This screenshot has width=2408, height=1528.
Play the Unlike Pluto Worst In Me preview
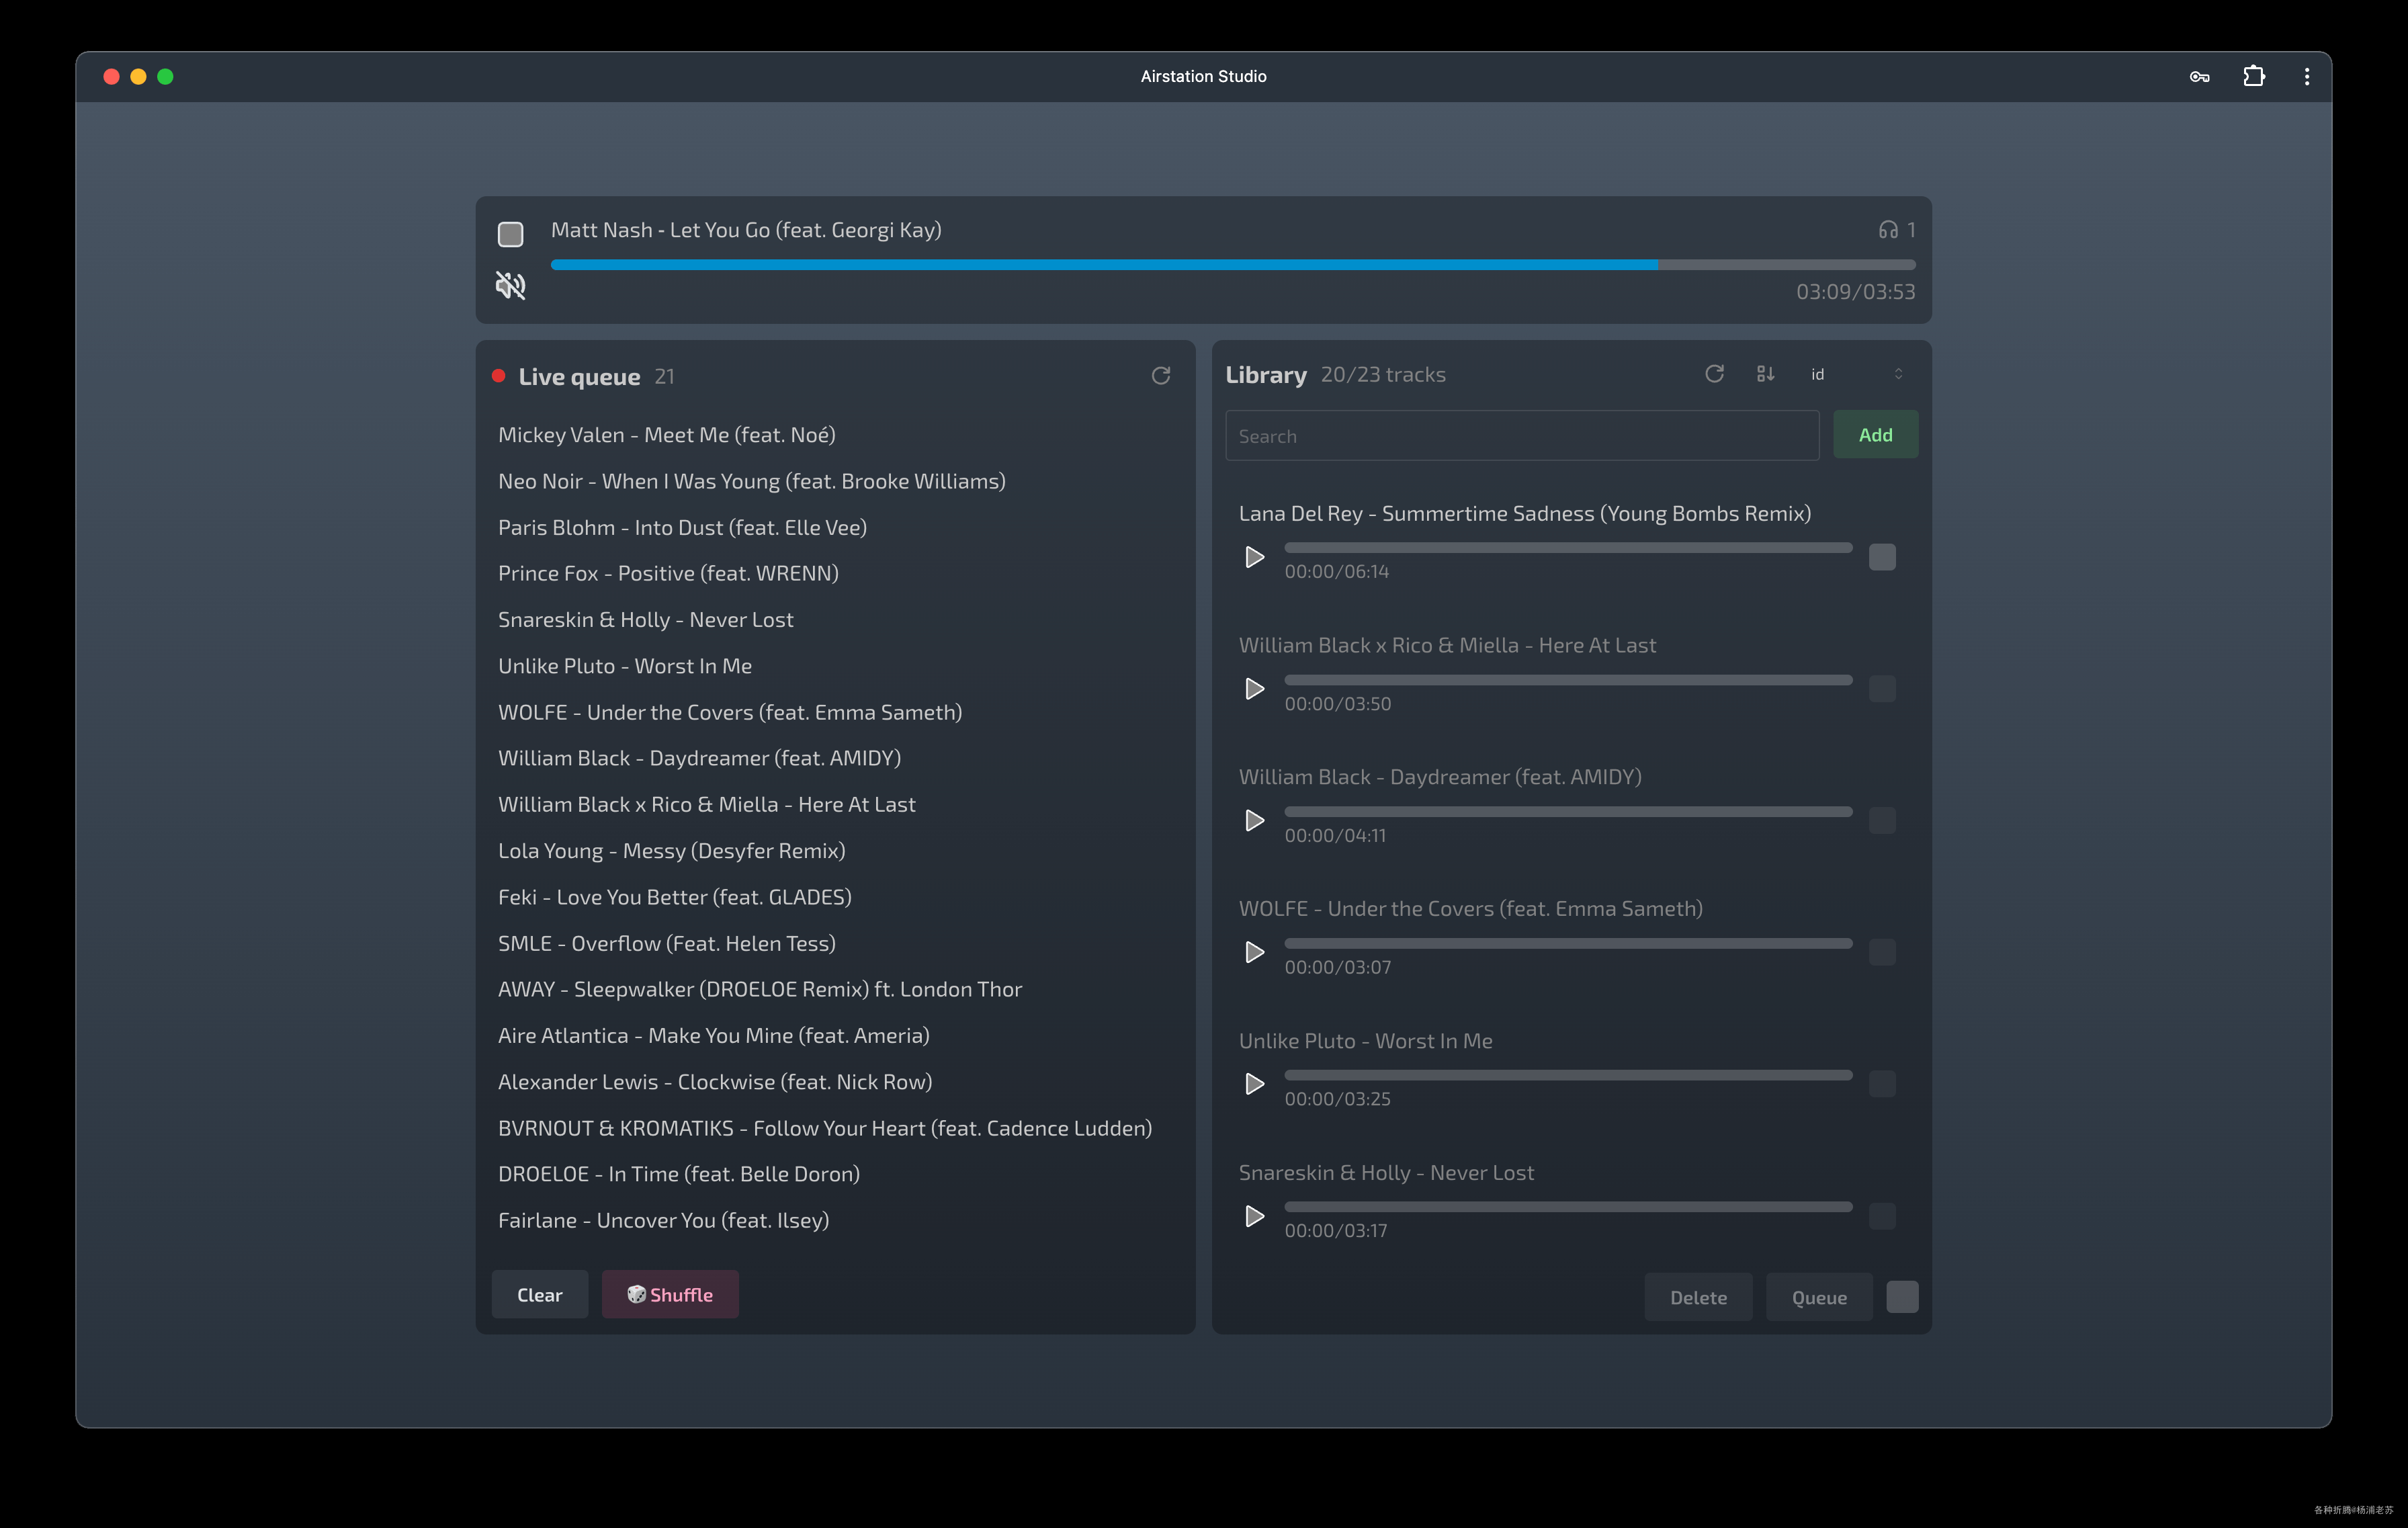pos(1254,1084)
